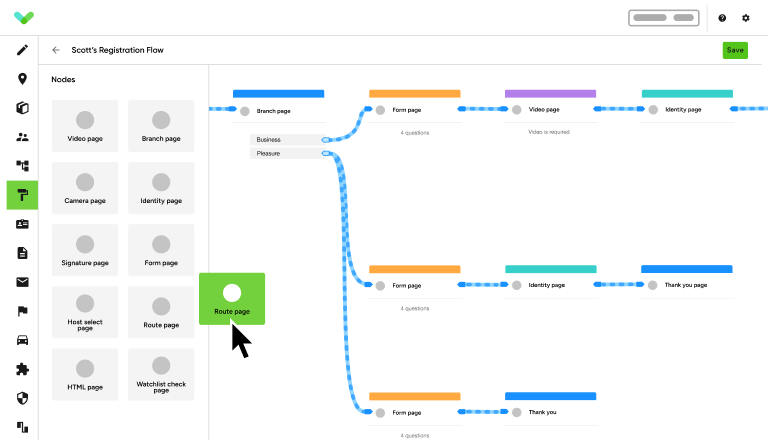Open the shield security sidebar icon
768x440 pixels.
tap(22, 398)
